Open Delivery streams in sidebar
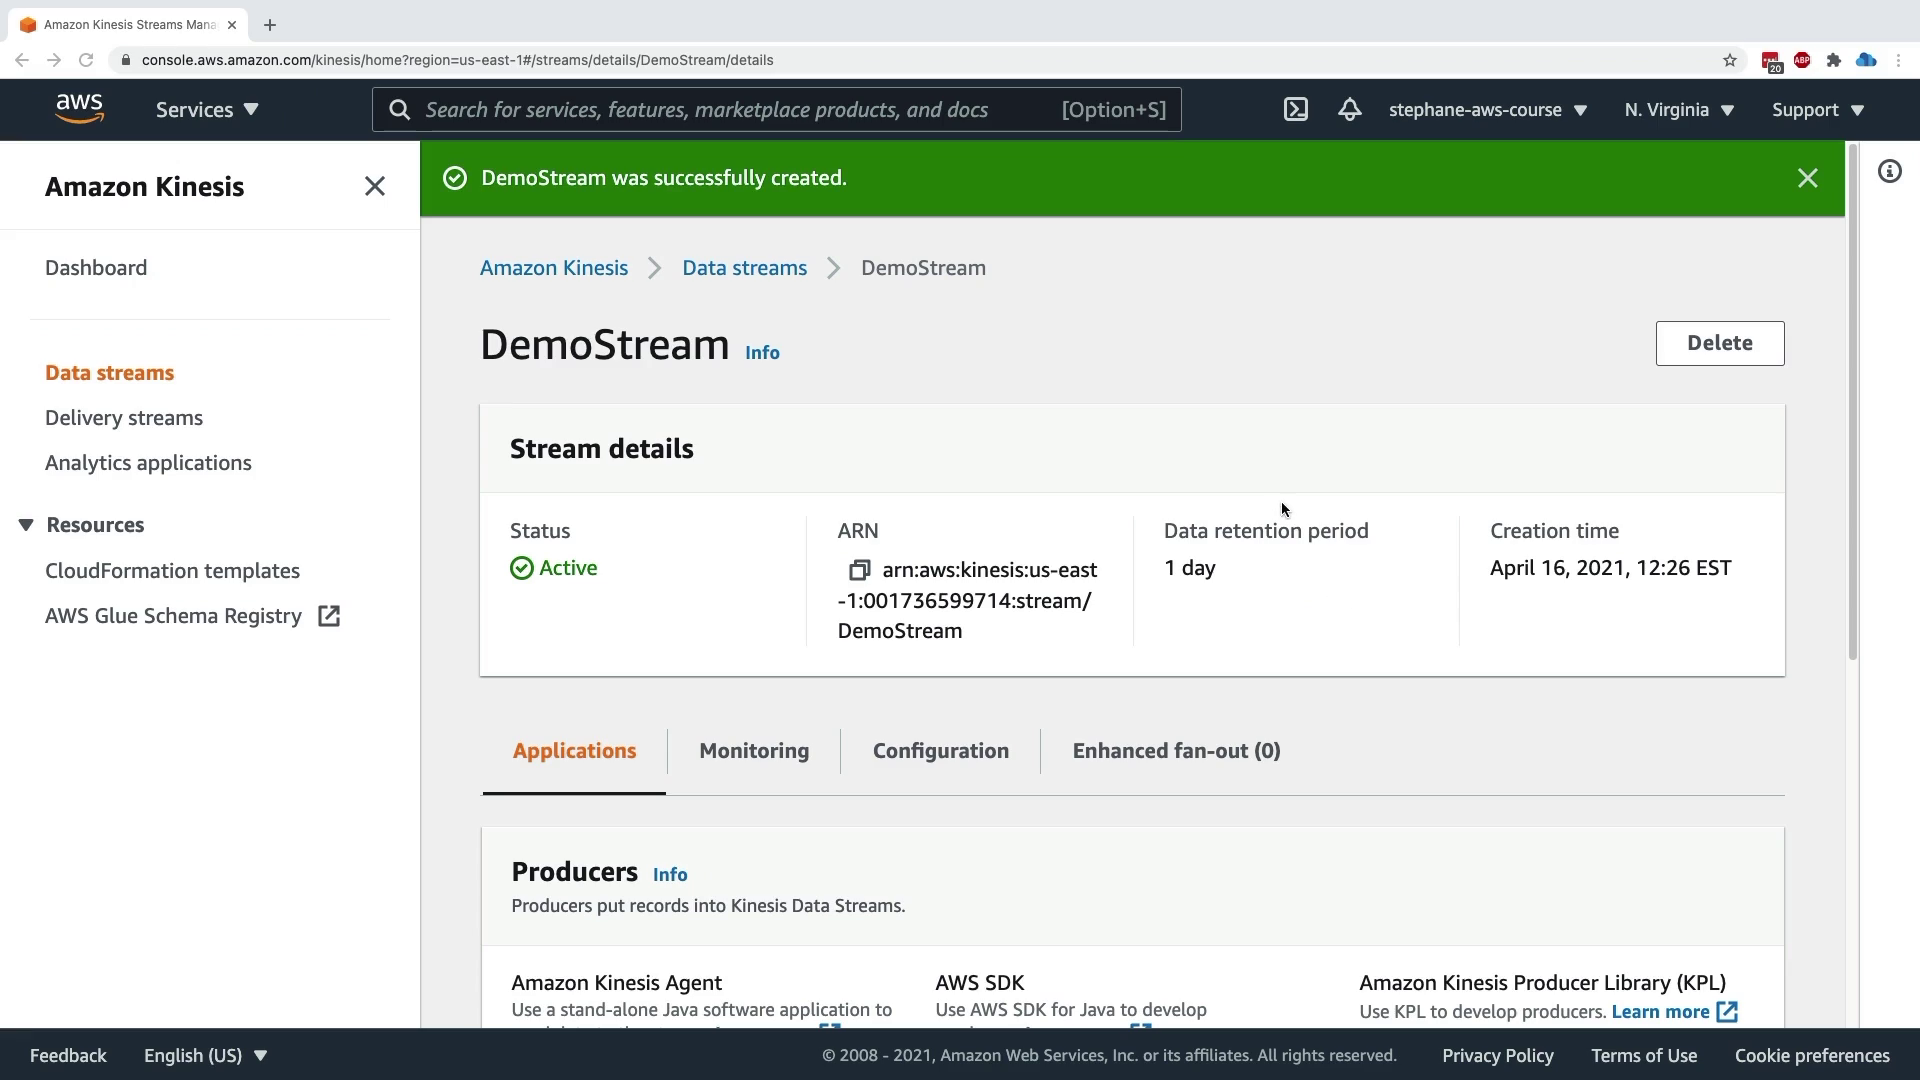The height and width of the screenshot is (1080, 1920). (x=124, y=418)
